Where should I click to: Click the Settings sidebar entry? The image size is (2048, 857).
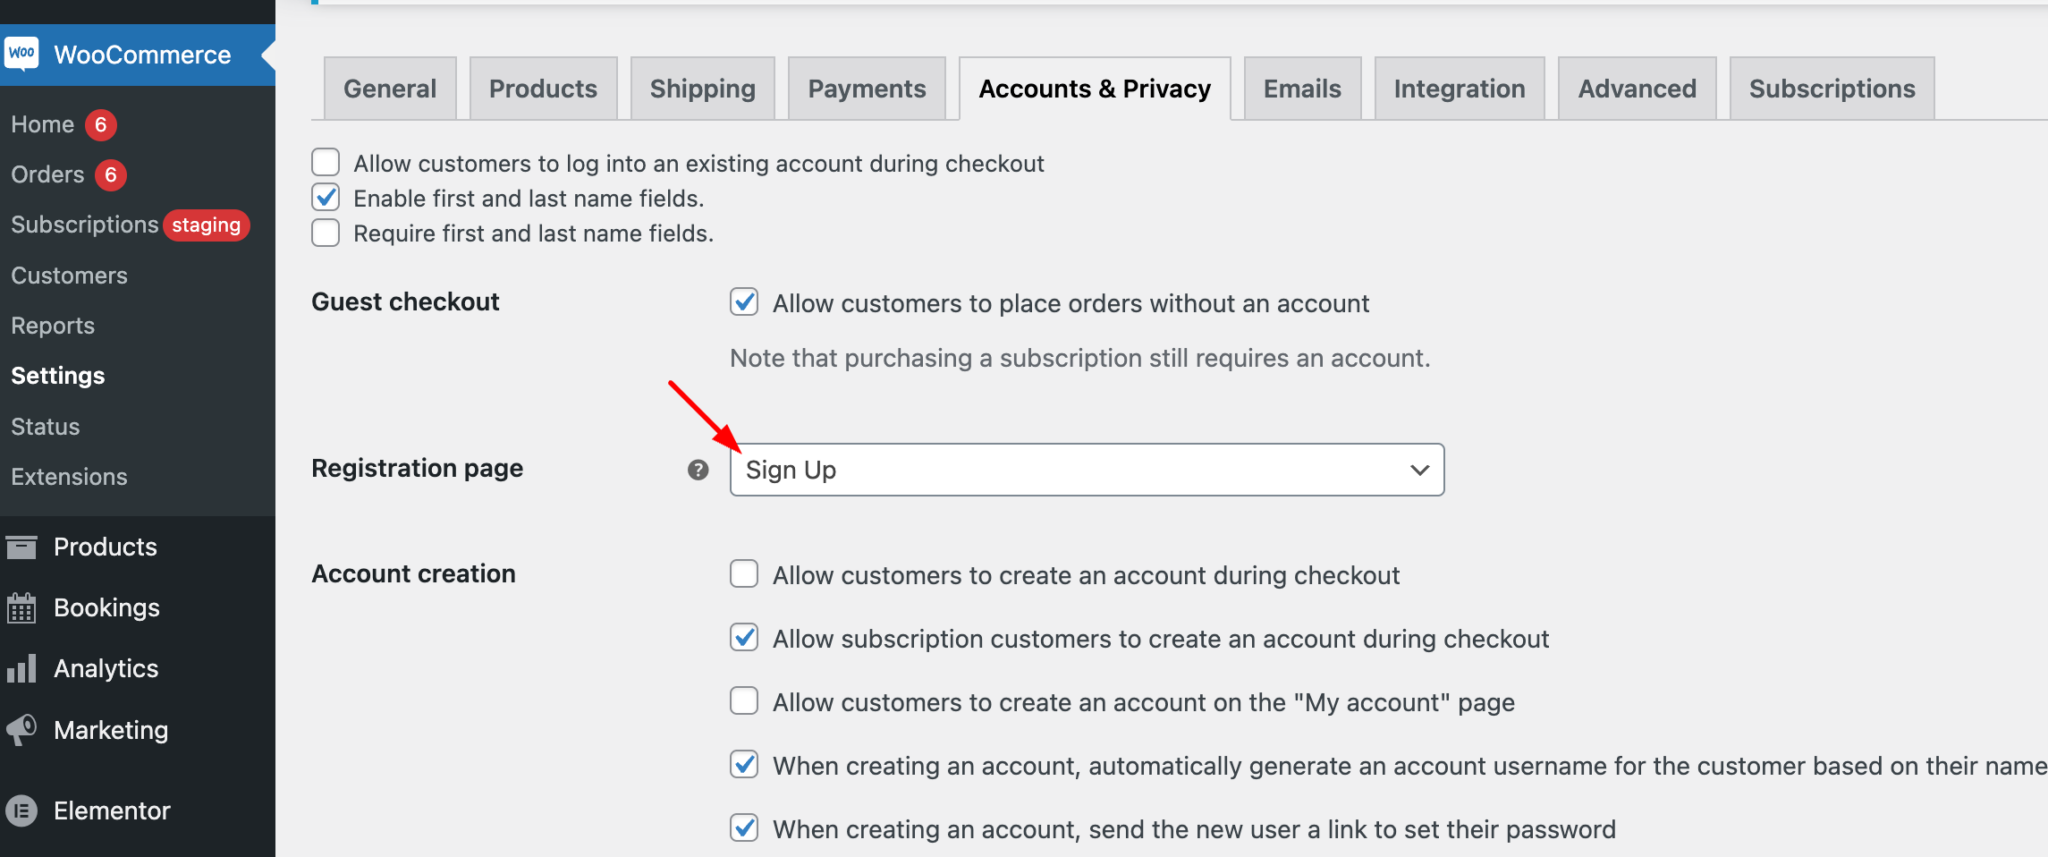57,375
